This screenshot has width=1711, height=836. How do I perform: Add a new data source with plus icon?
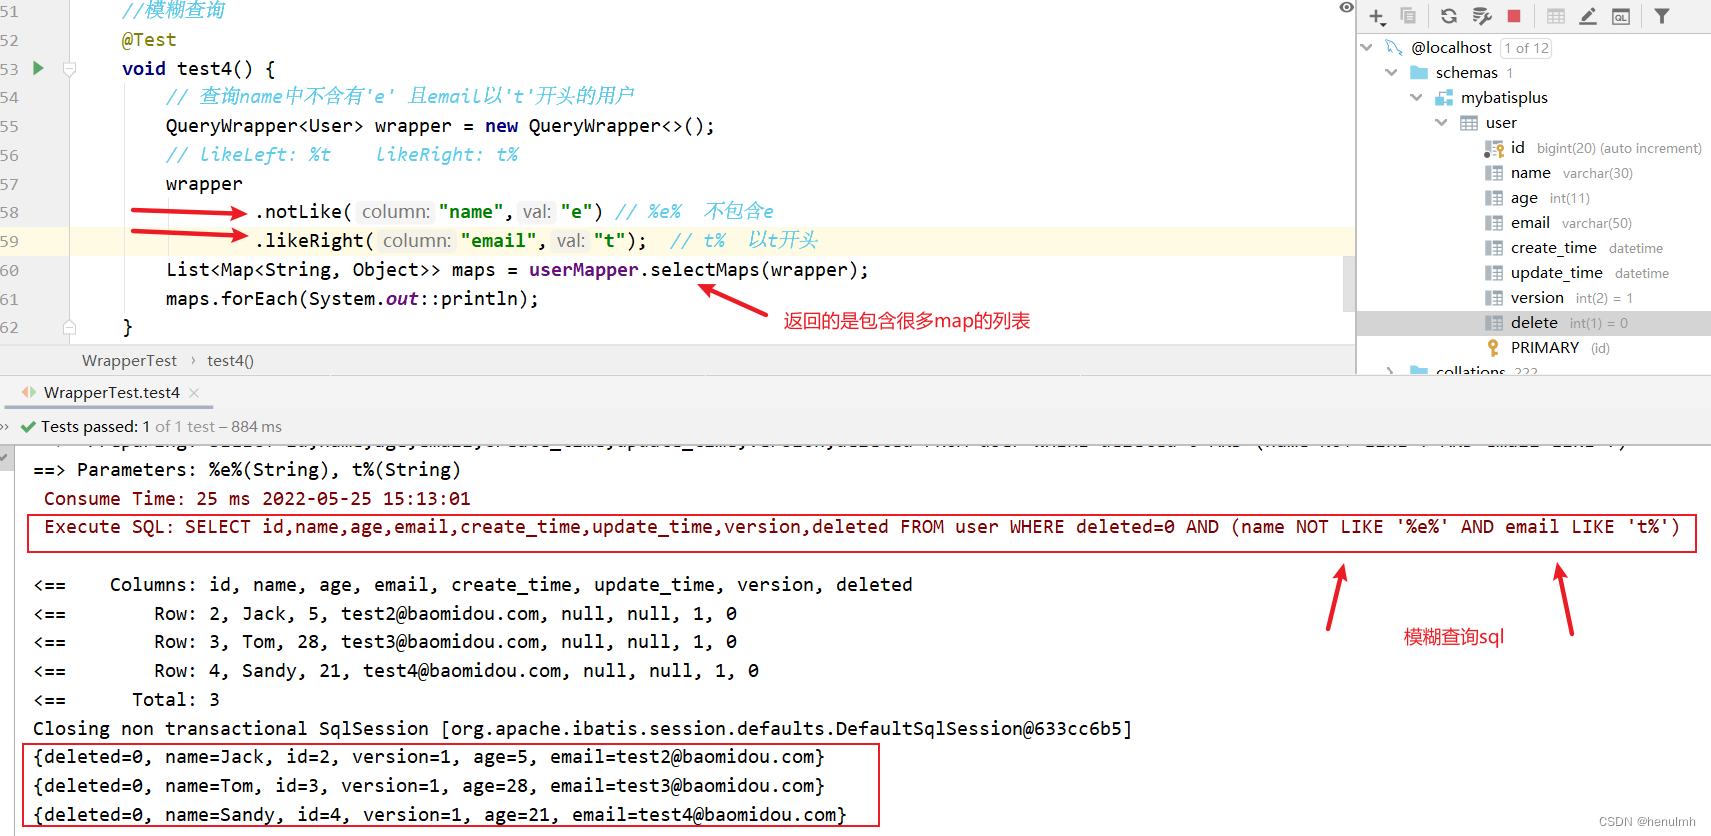1377,17
